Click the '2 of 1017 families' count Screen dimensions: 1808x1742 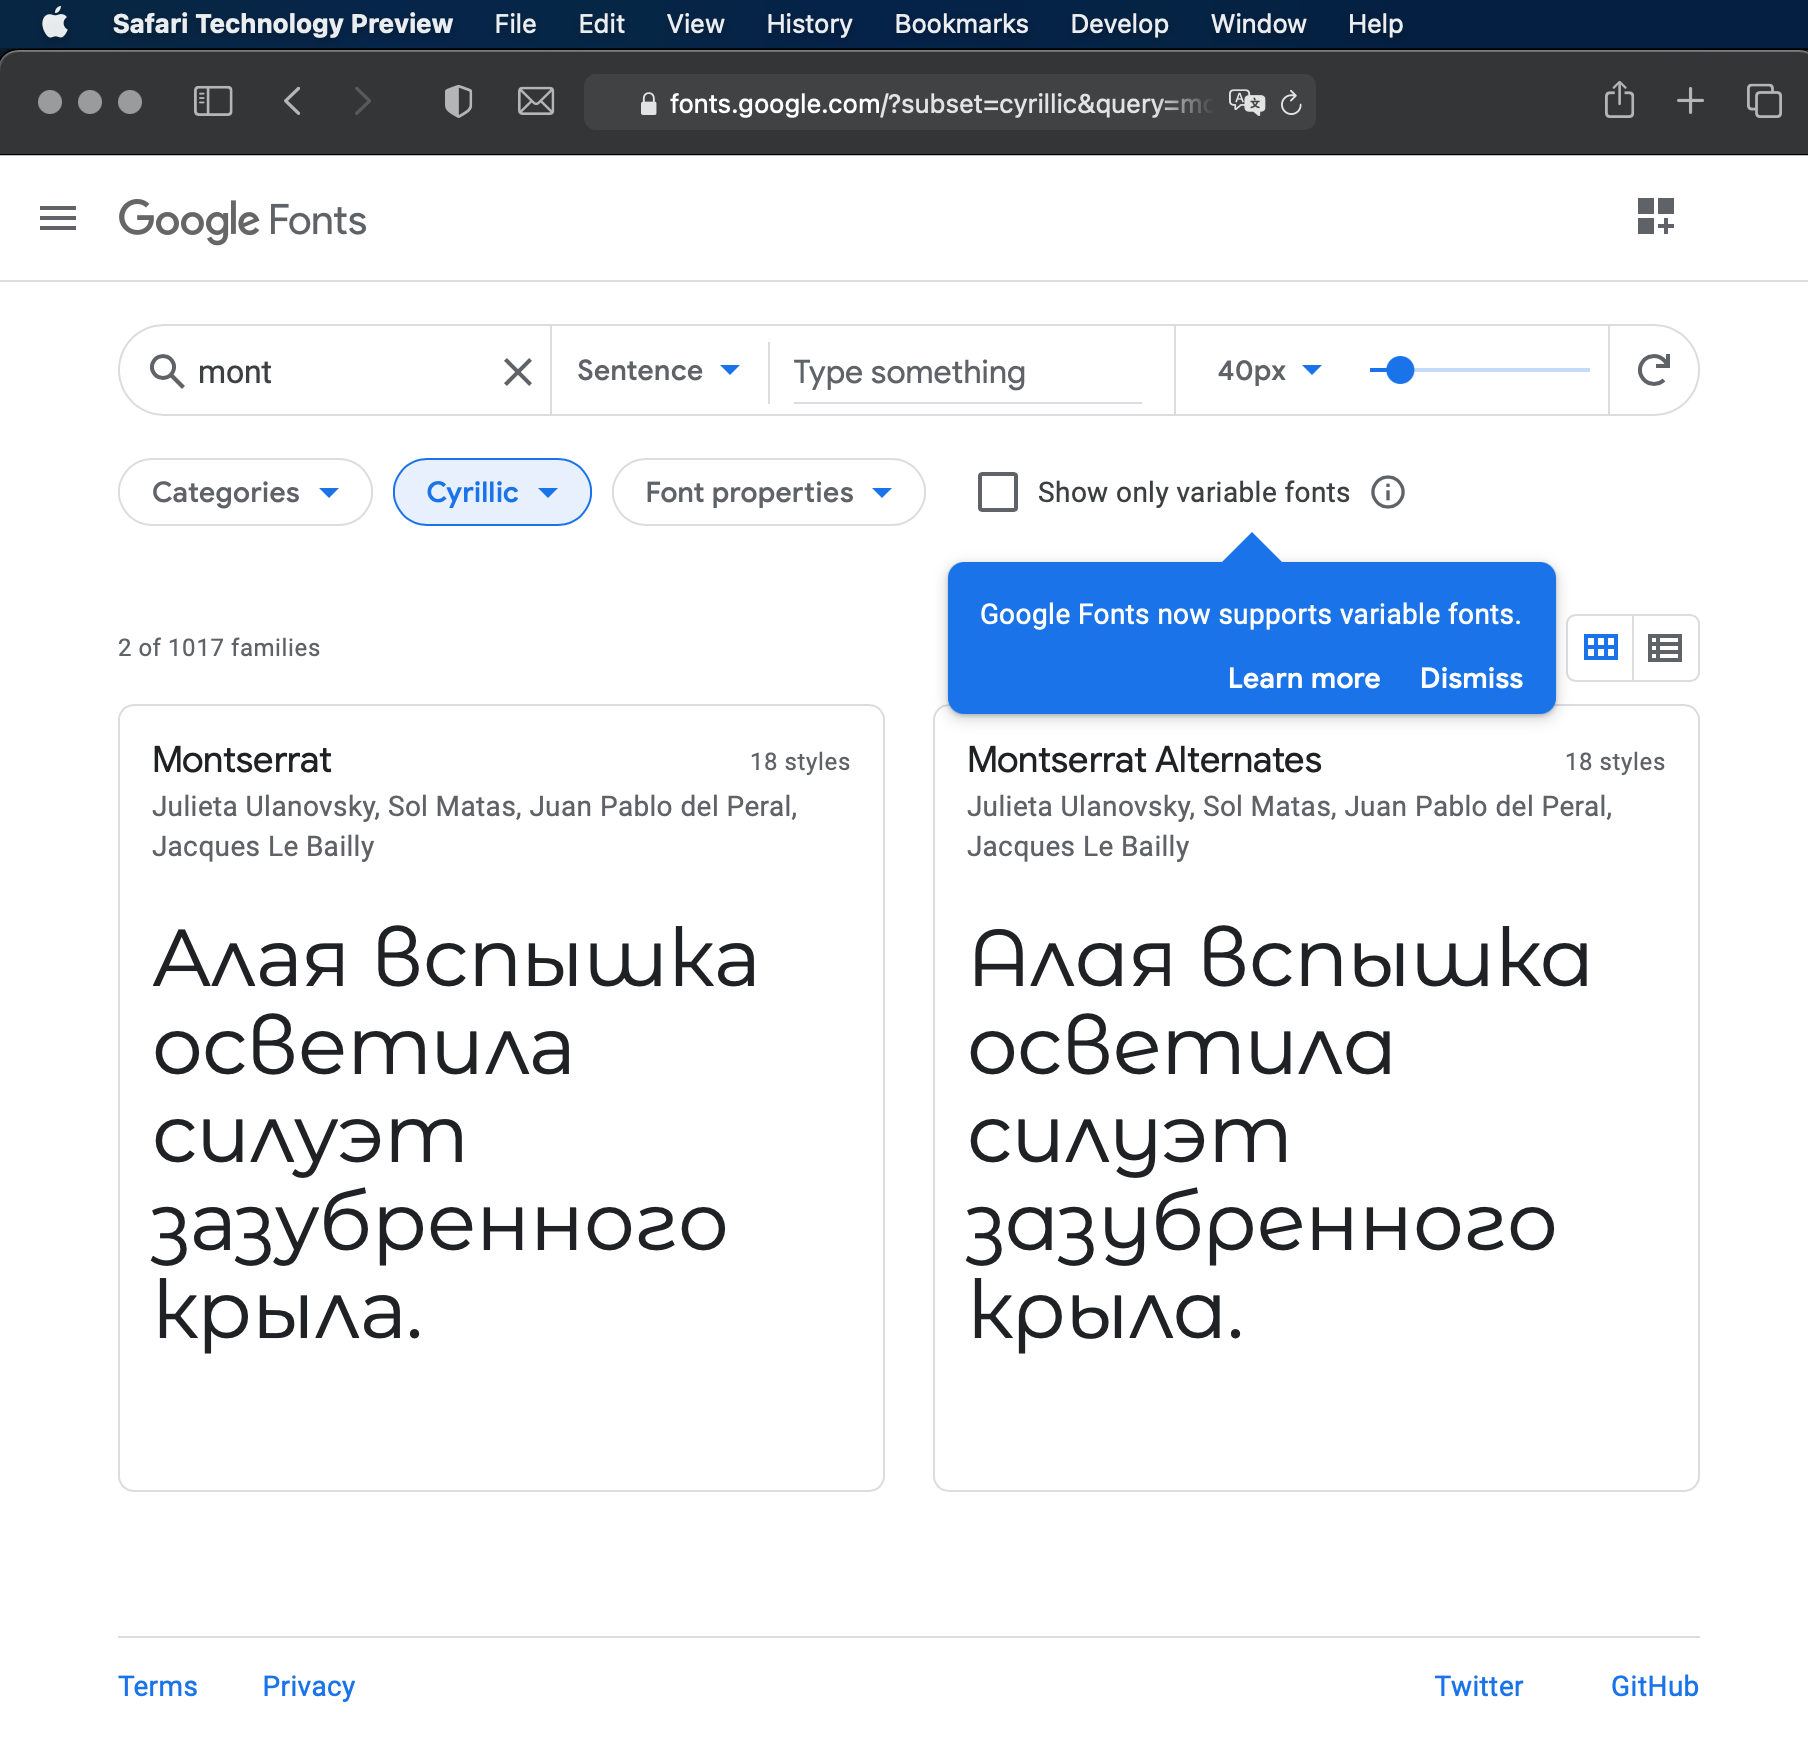[x=219, y=648]
